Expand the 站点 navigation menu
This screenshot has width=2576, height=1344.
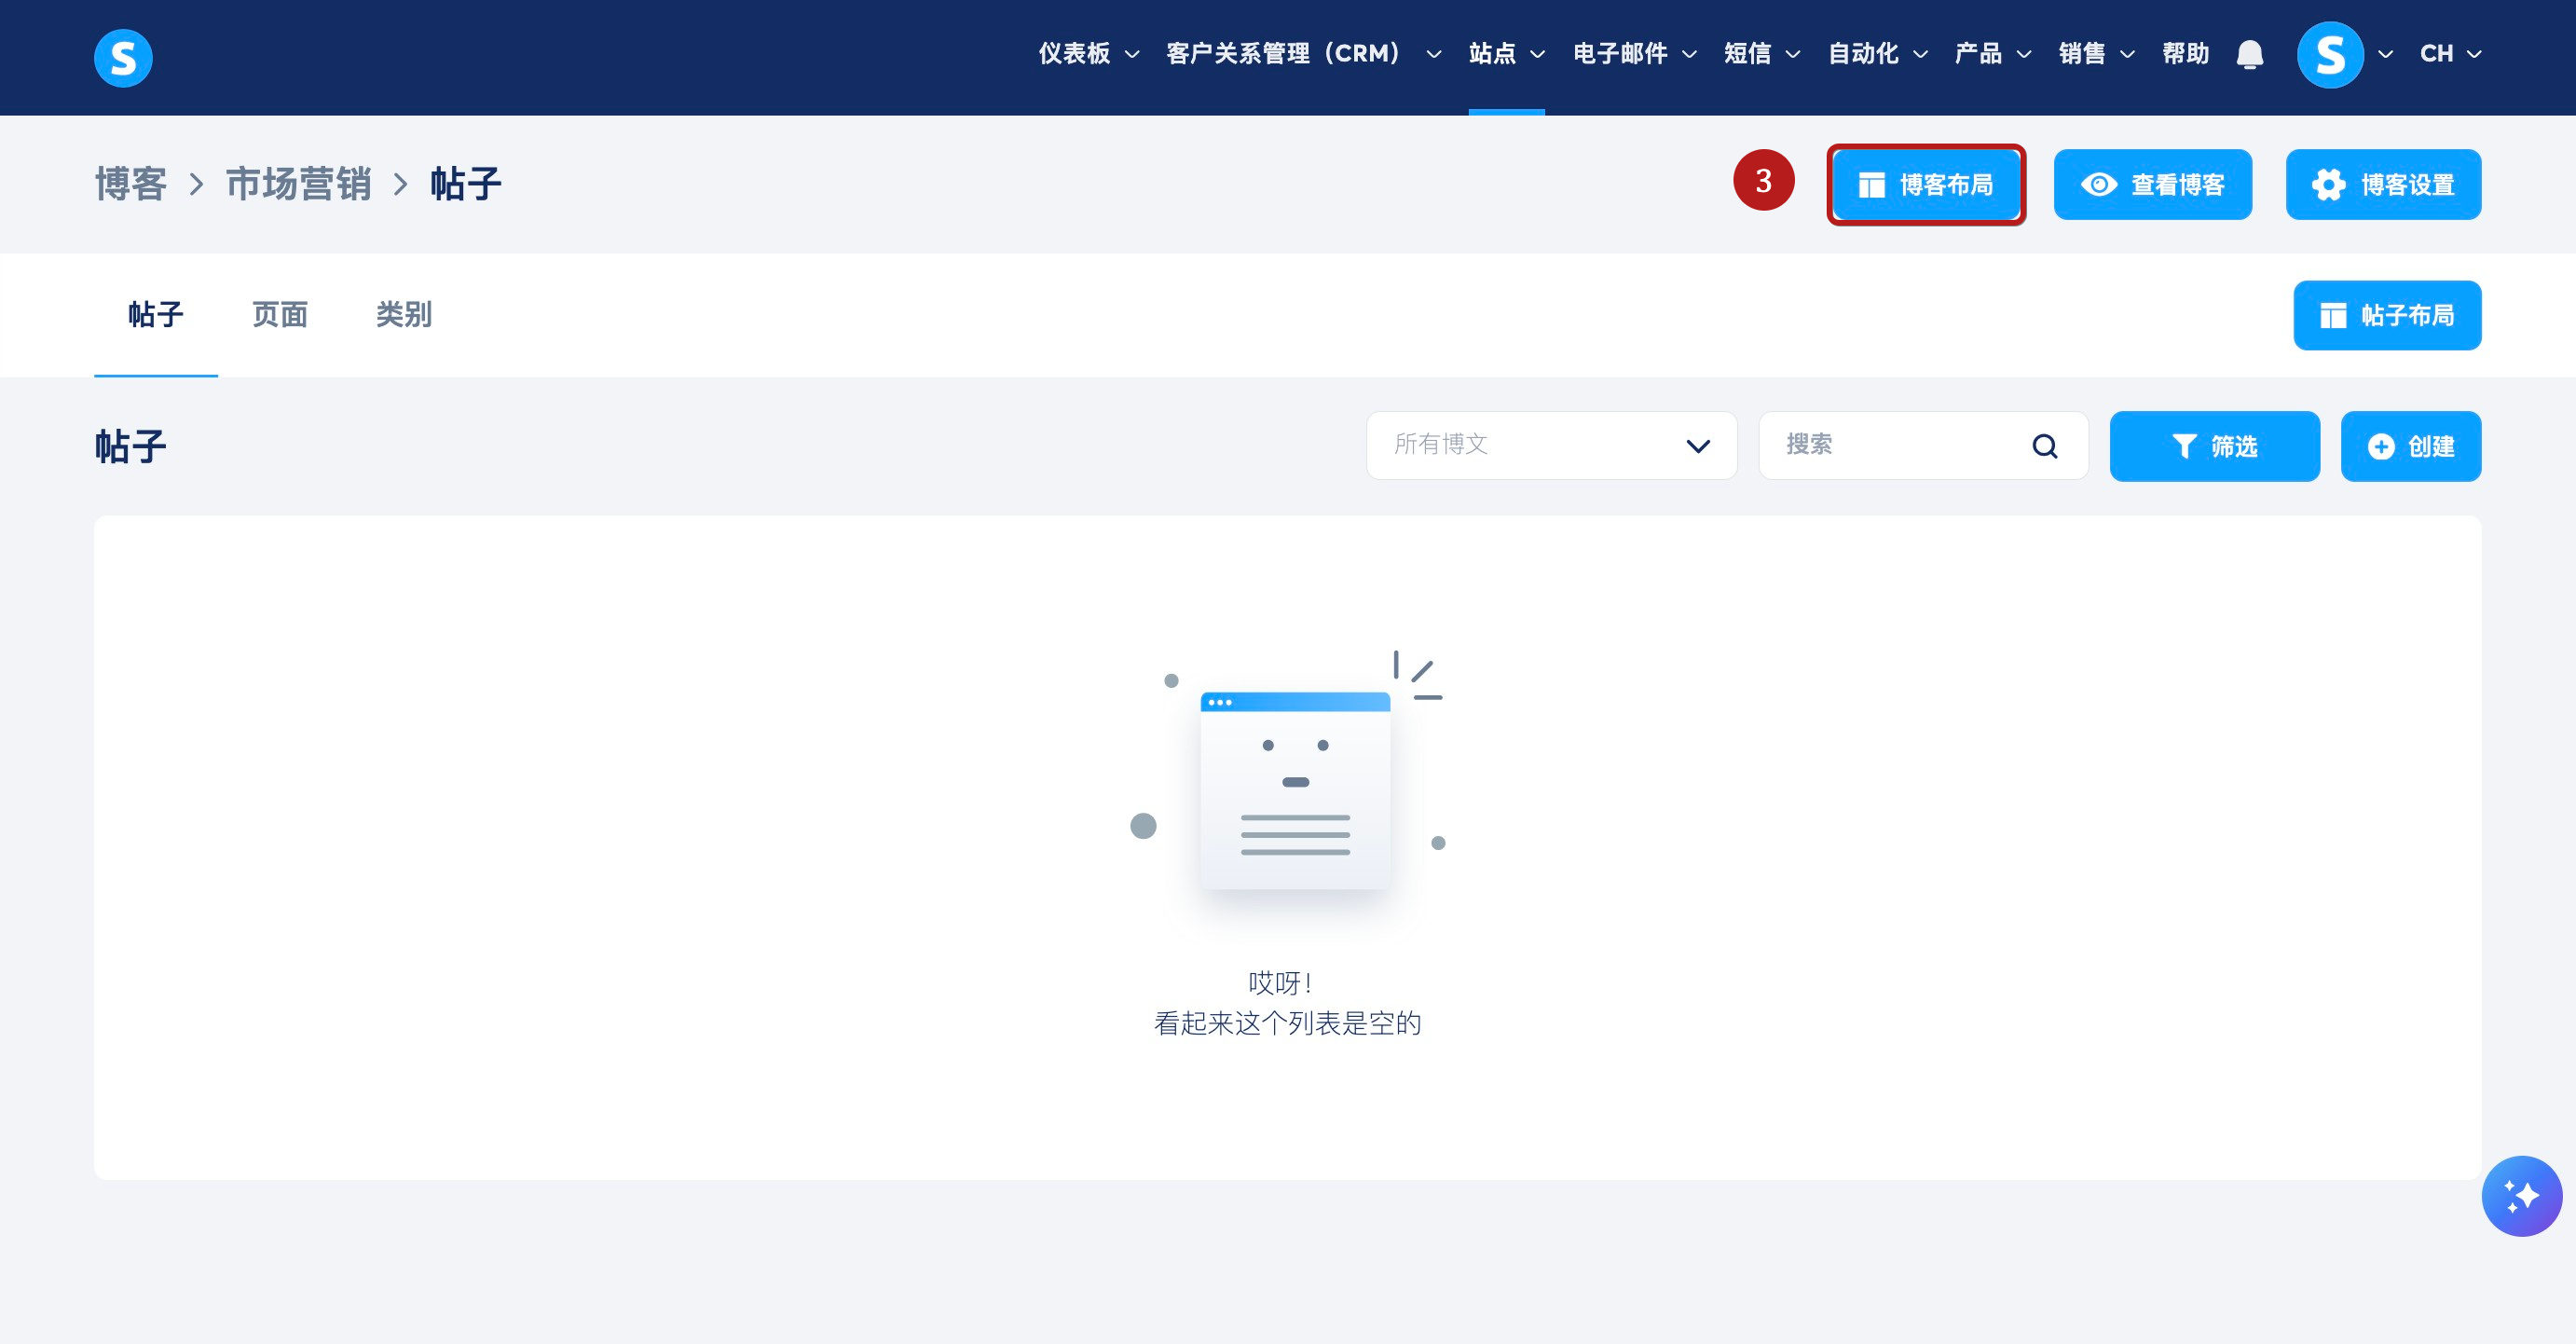(1505, 54)
